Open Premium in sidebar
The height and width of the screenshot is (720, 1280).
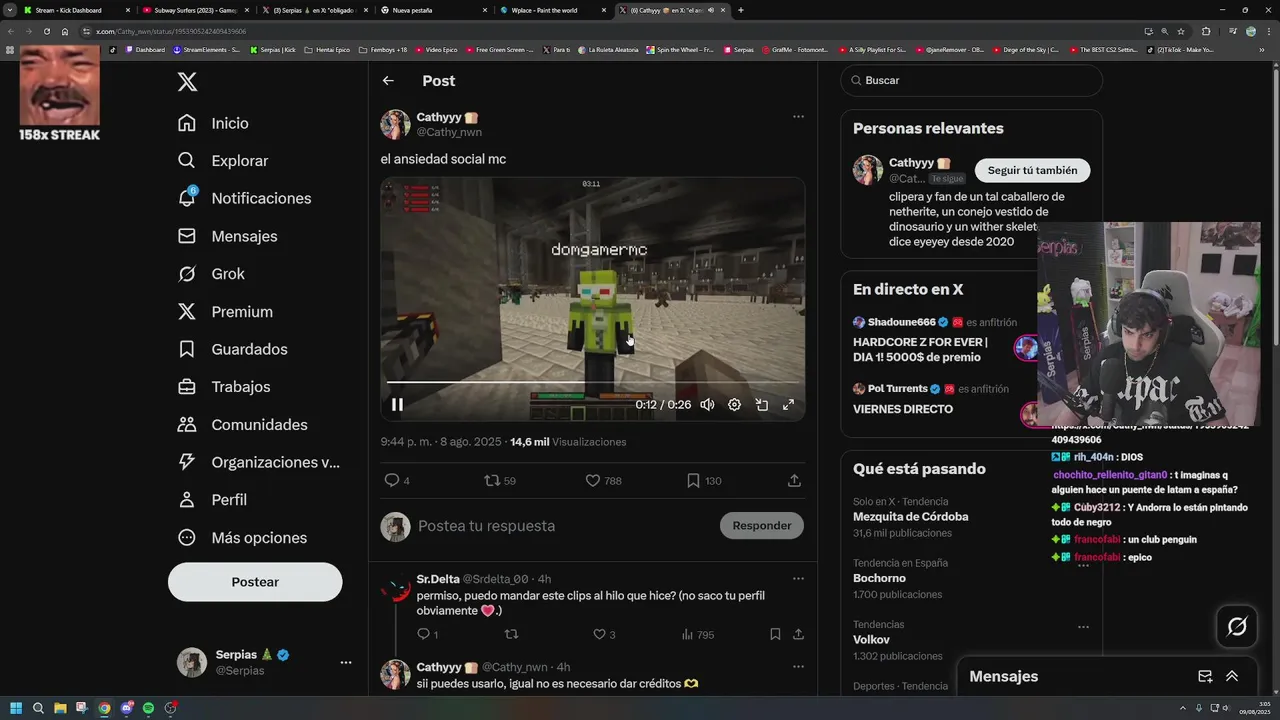point(225,312)
